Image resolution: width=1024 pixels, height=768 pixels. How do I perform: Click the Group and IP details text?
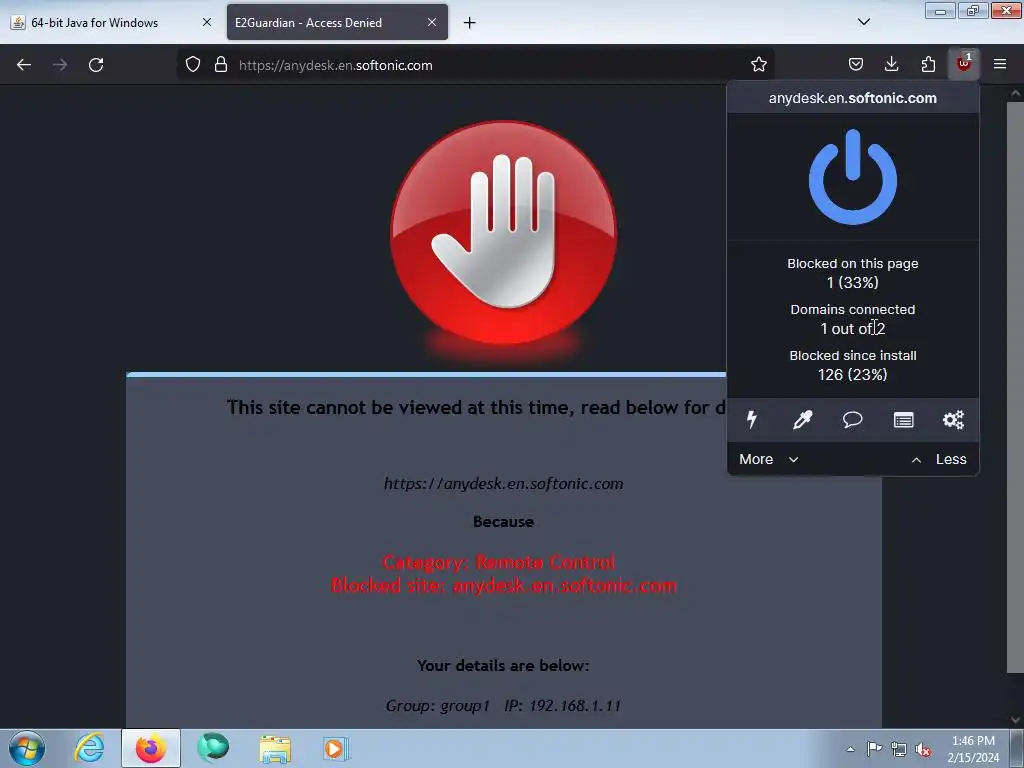[x=503, y=705]
